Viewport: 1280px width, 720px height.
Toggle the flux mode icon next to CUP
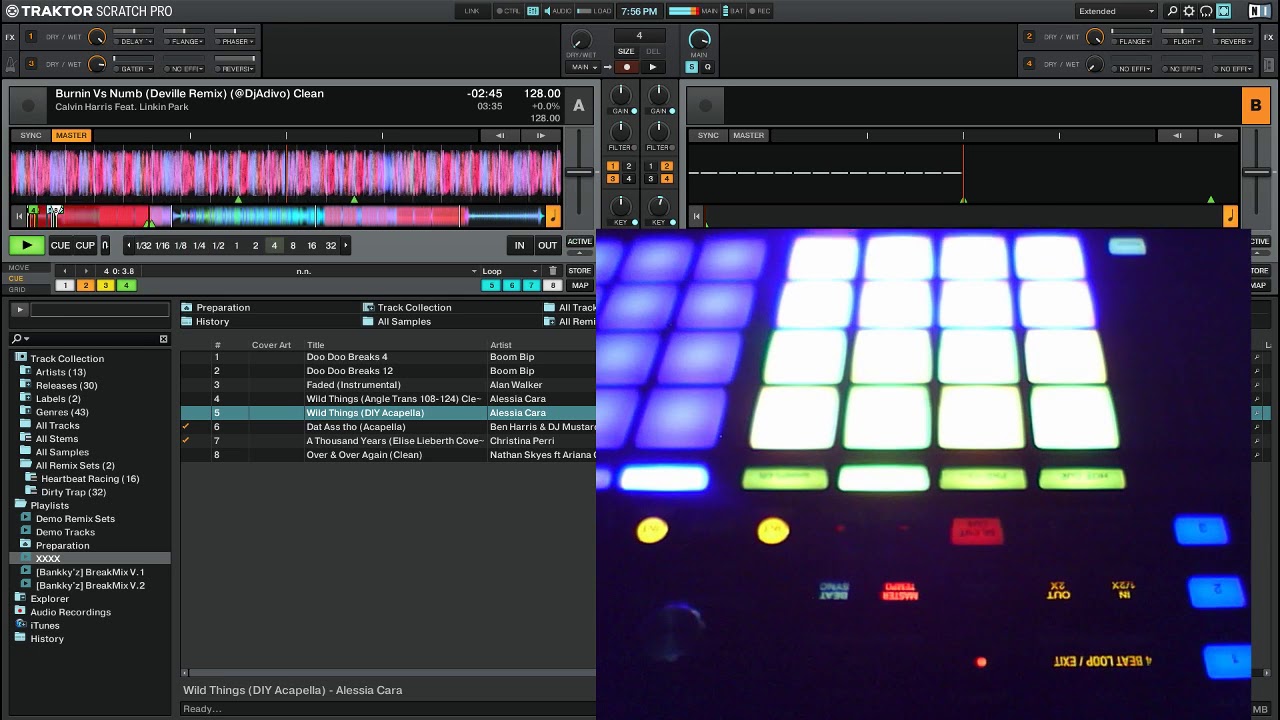(105, 245)
